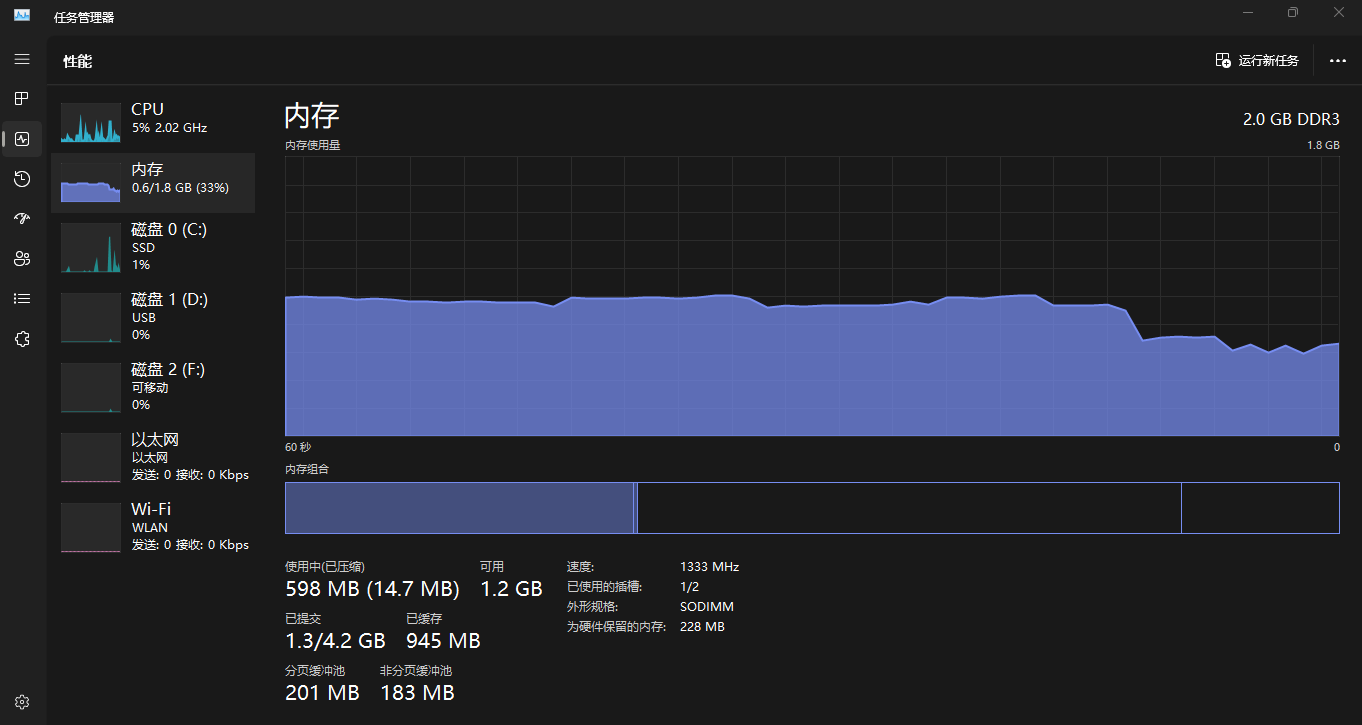Select 磁盘 0 (C:) SSD entry
Image resolution: width=1362 pixels, height=725 pixels.
(153, 247)
